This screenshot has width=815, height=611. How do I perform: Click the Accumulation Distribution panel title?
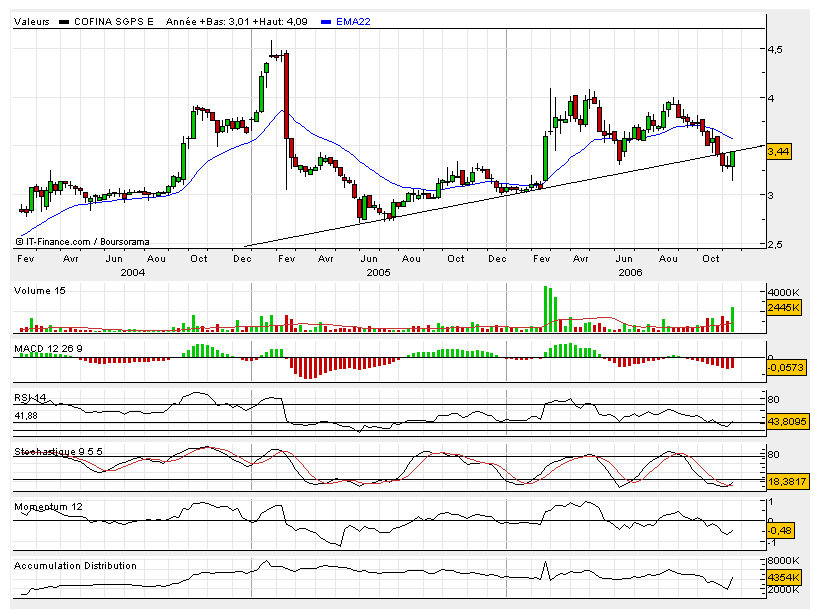pos(75,565)
